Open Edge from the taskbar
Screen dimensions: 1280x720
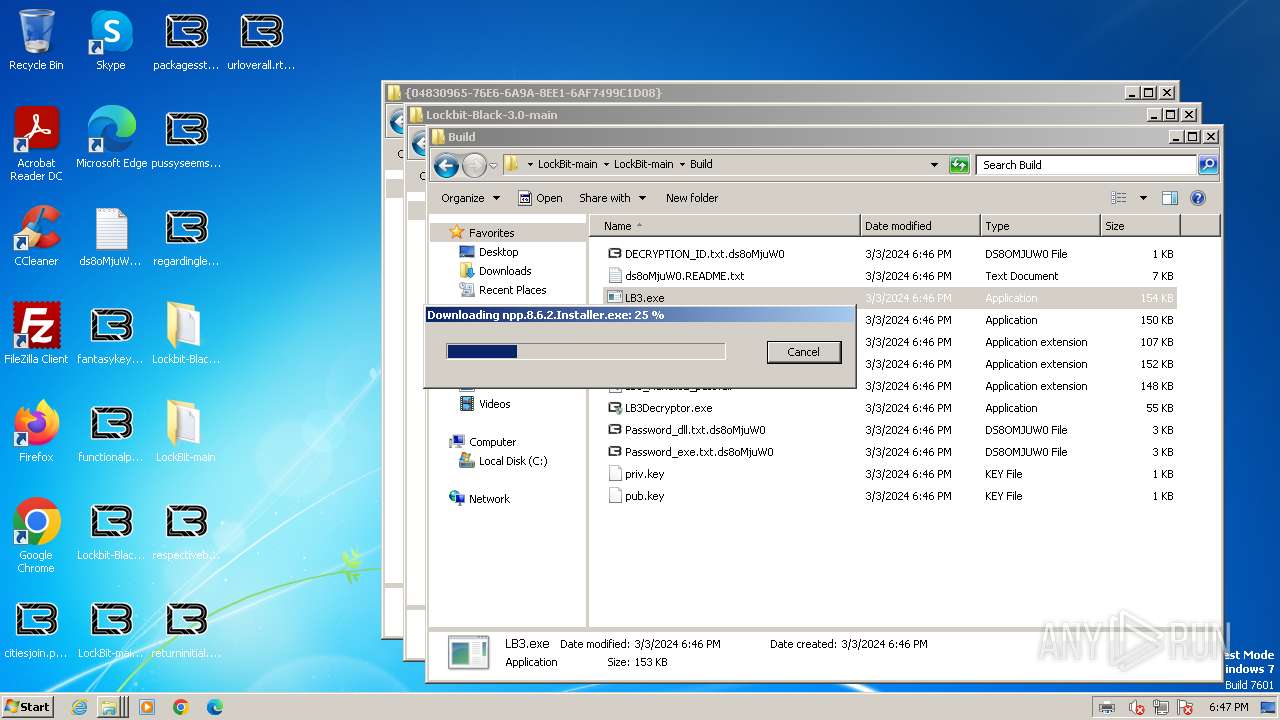[x=214, y=707]
